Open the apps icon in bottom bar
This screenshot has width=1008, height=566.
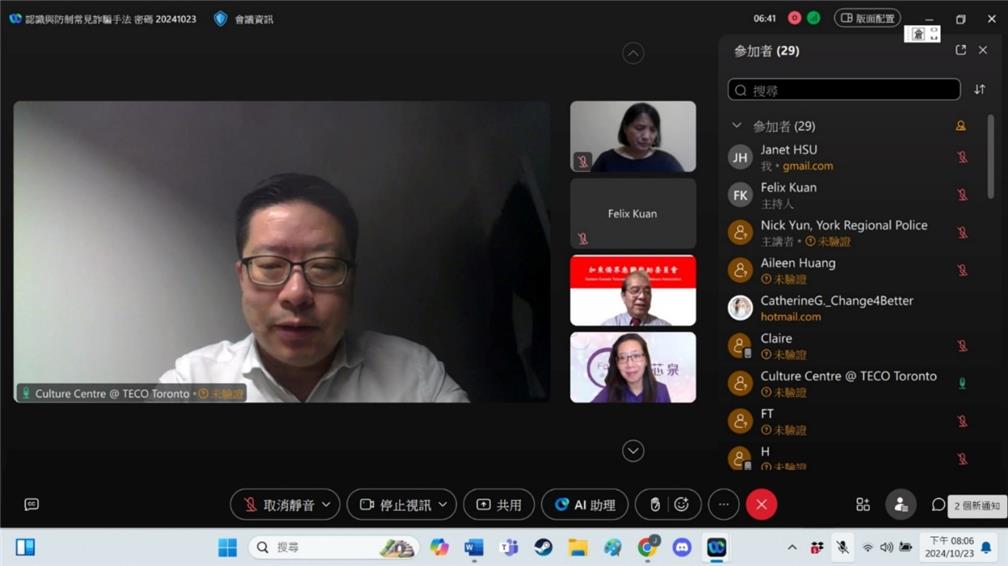pos(863,505)
